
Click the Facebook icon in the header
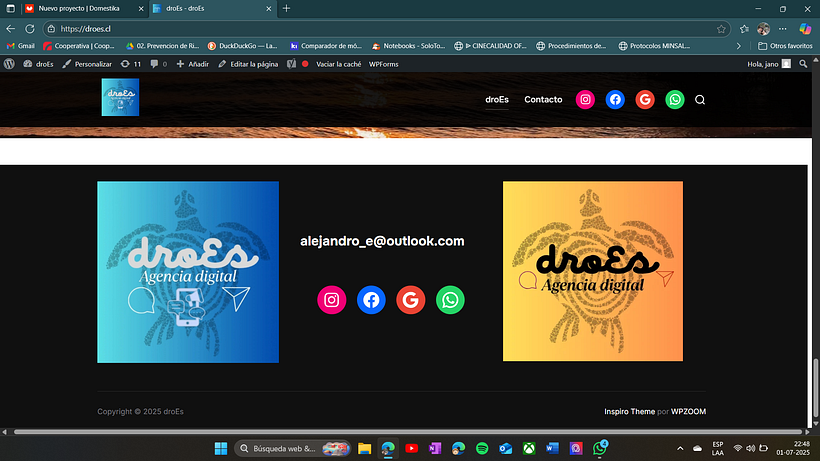tap(615, 99)
